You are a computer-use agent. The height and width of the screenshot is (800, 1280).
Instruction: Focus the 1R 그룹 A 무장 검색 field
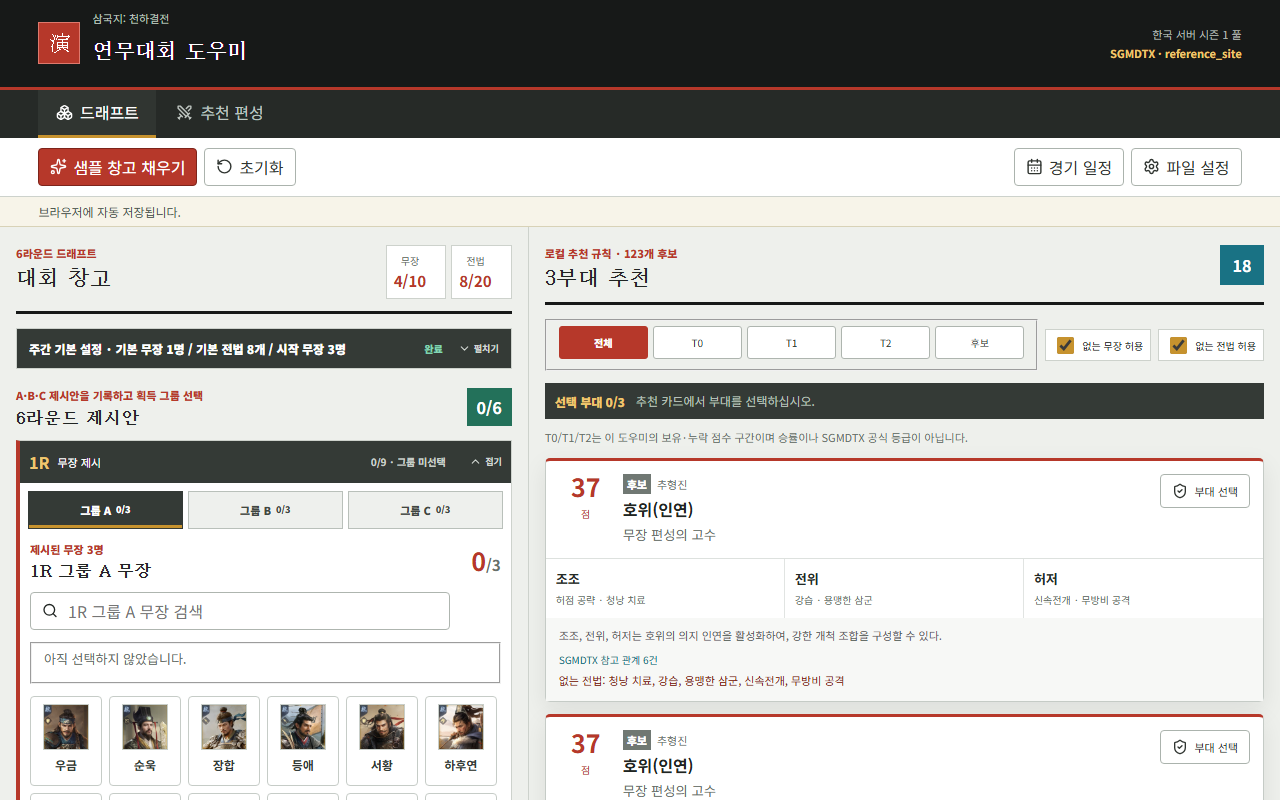coord(240,611)
